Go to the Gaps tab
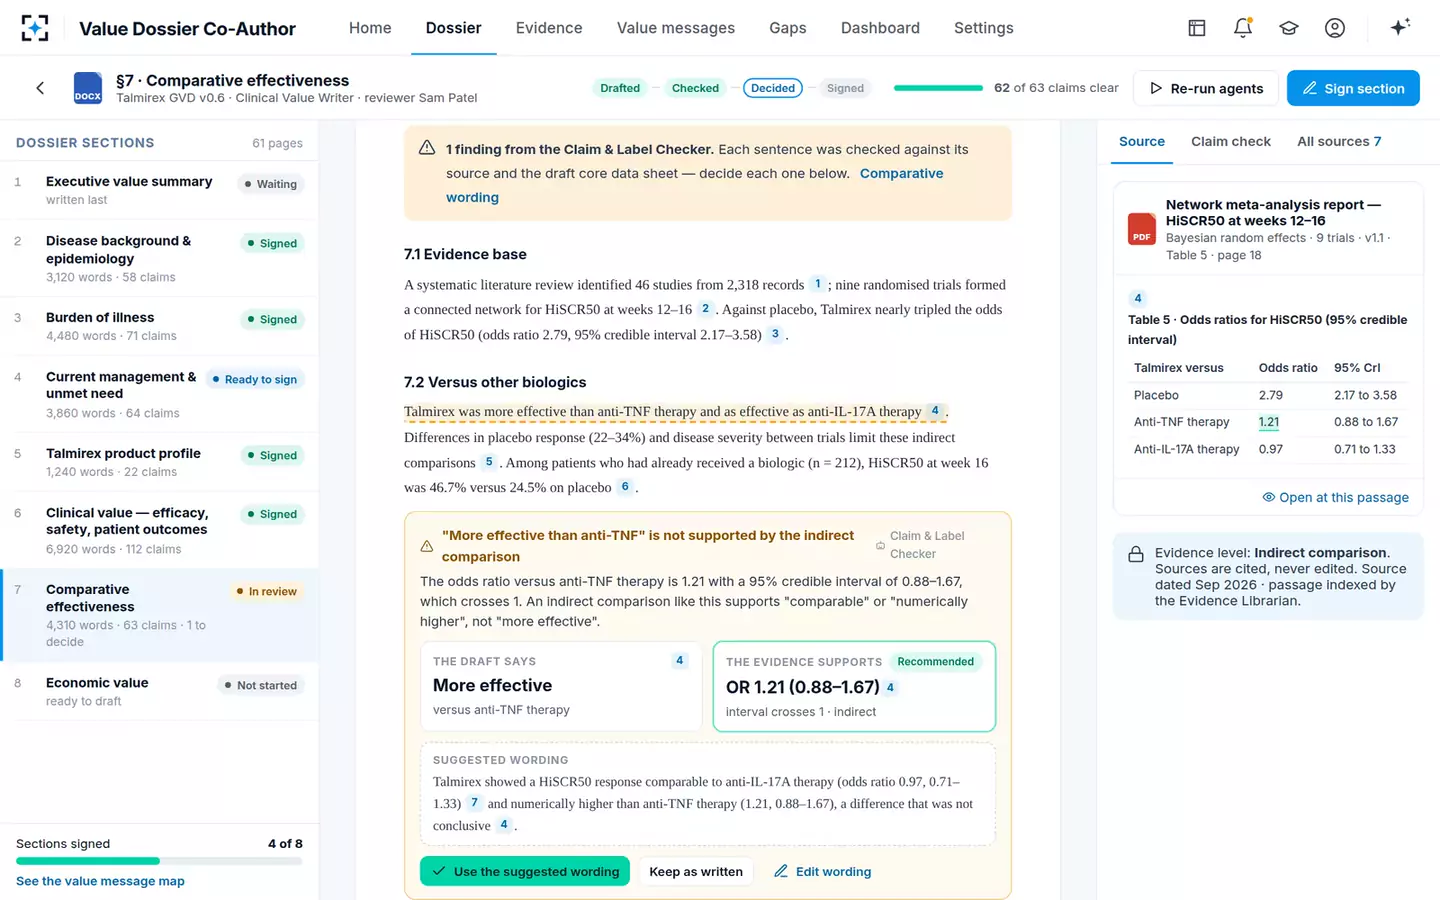The image size is (1440, 900). (788, 28)
